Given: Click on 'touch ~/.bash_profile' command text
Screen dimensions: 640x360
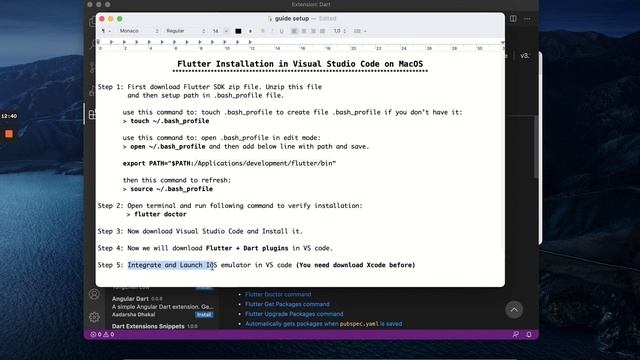Looking at the screenshot, I should 169,121.
